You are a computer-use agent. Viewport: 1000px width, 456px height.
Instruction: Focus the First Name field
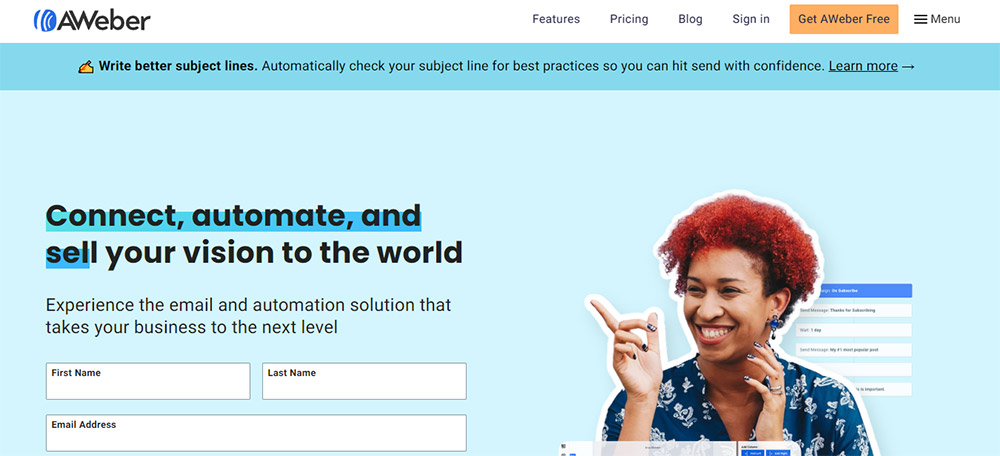148,381
